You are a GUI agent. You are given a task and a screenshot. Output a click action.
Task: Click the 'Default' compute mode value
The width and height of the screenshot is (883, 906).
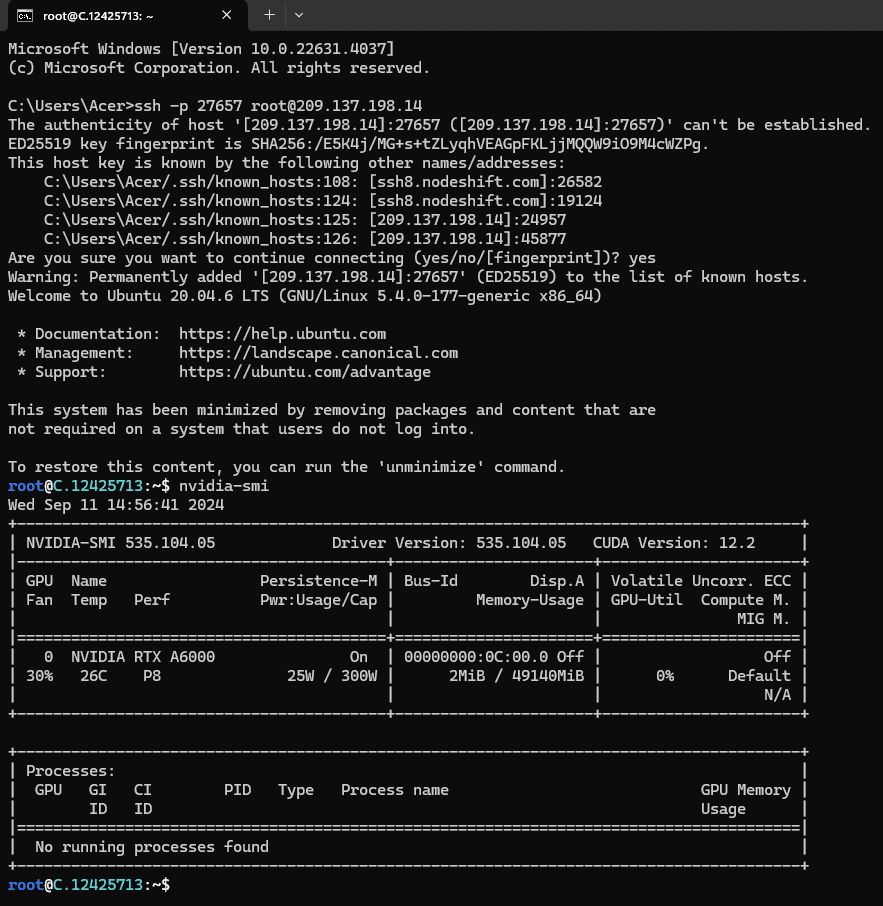759,676
